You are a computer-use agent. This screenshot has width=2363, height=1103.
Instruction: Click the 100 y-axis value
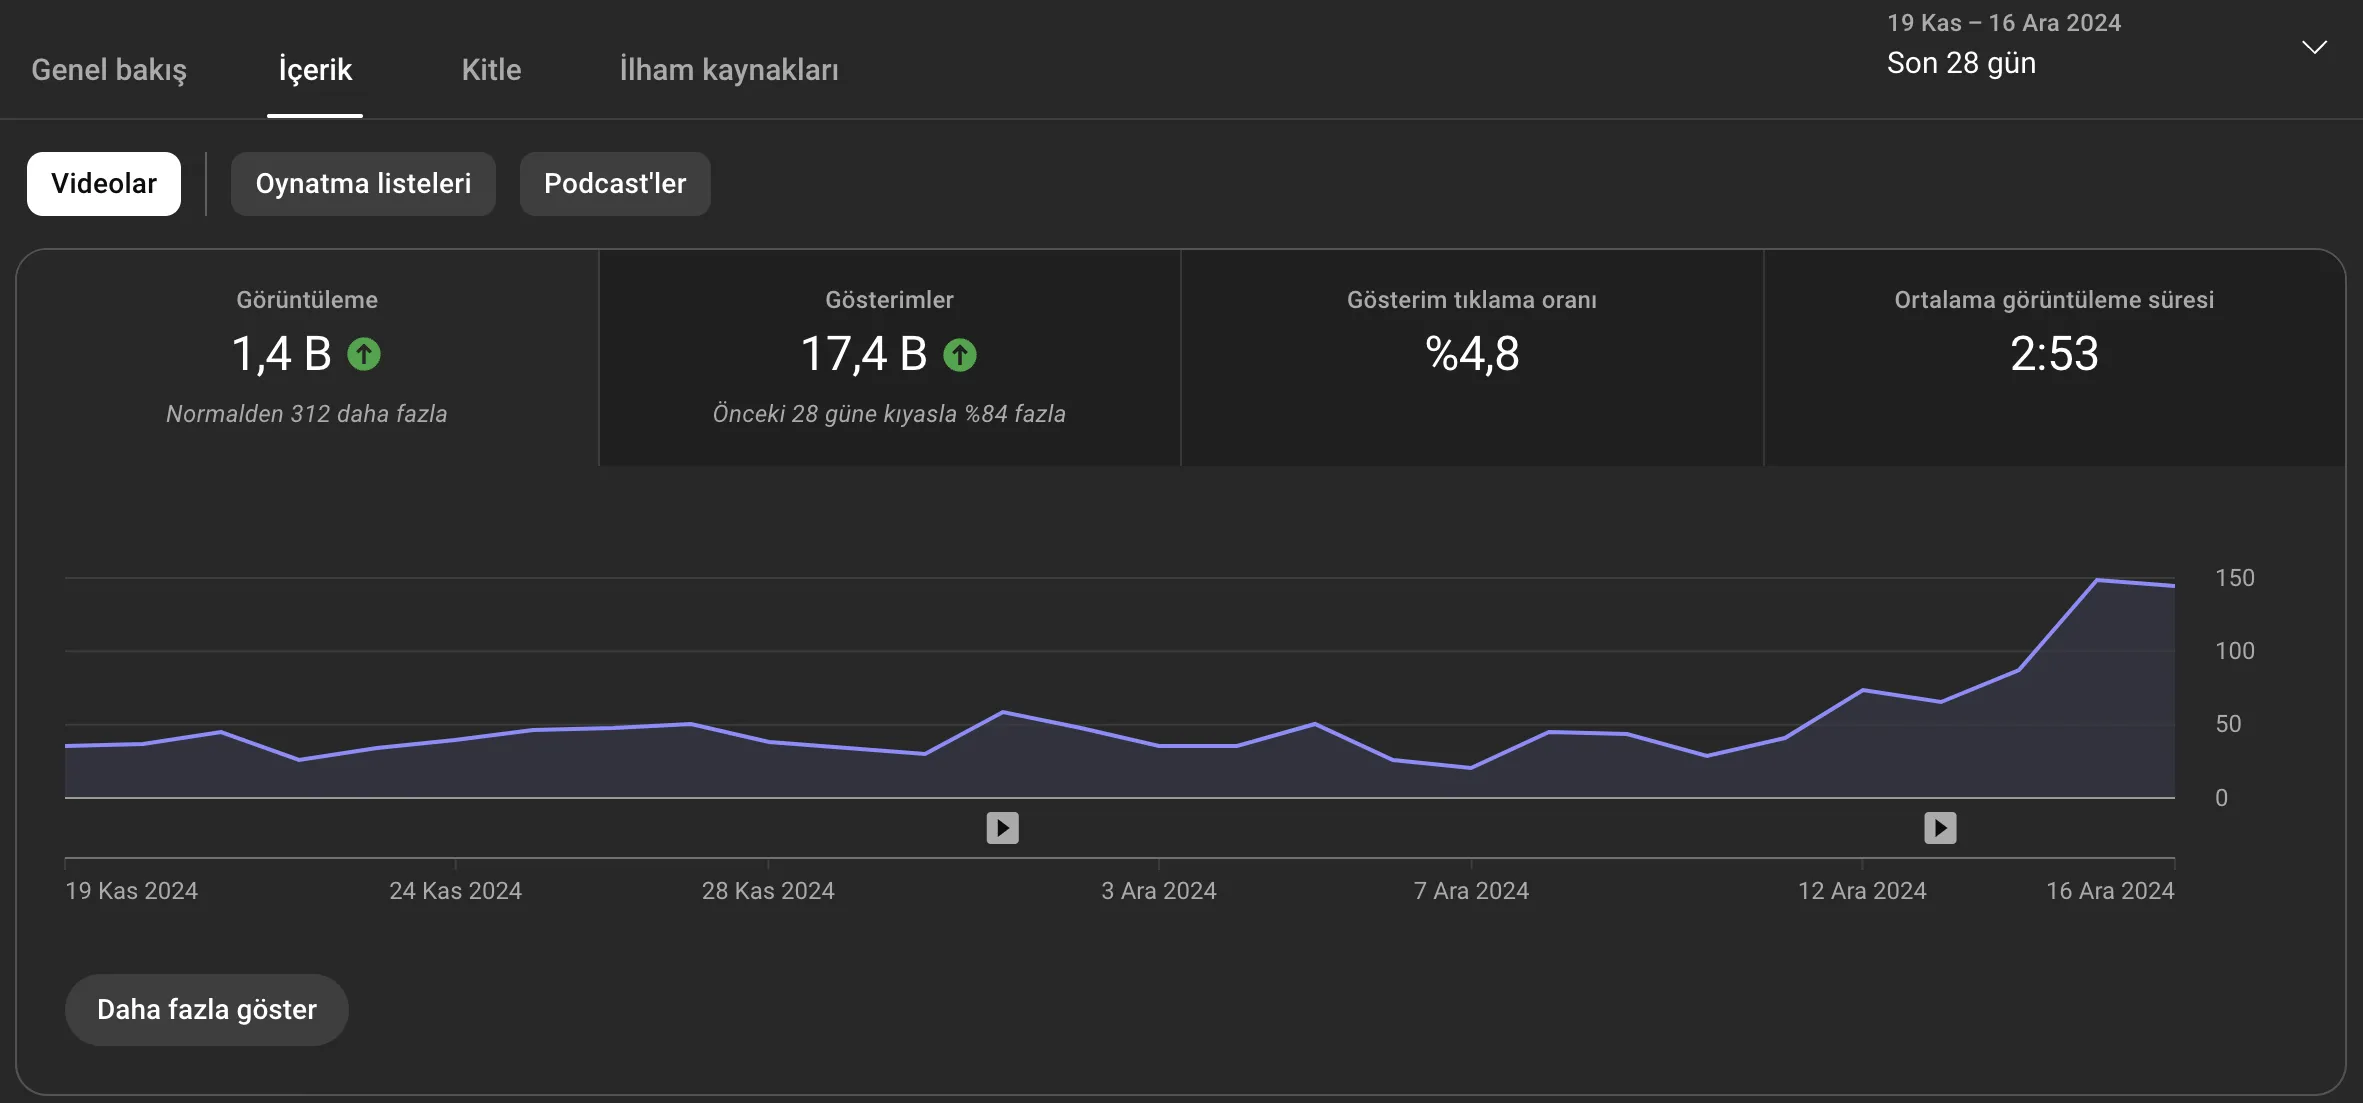pos(2235,651)
